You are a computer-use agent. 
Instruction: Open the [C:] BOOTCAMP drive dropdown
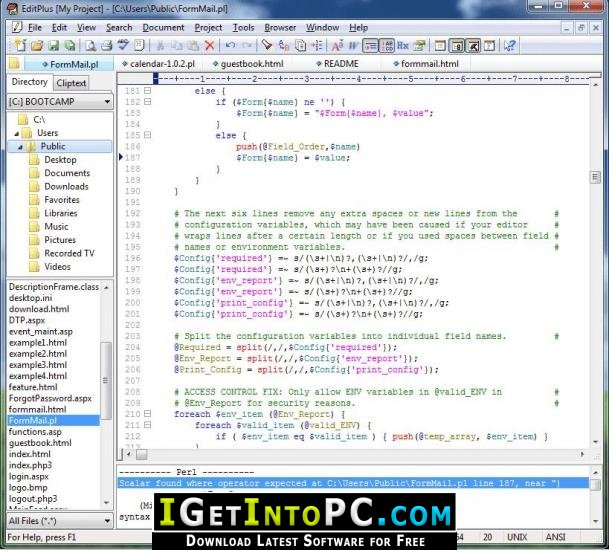[107, 102]
